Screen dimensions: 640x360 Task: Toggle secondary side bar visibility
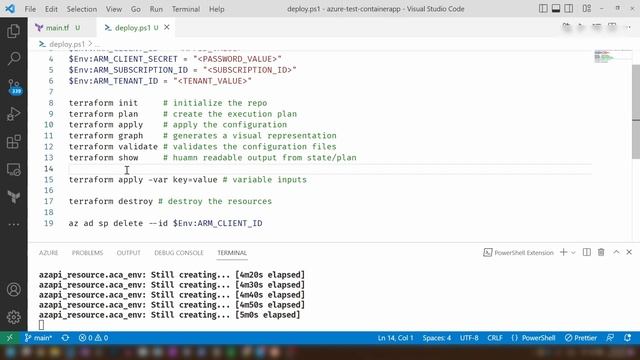click(569, 9)
